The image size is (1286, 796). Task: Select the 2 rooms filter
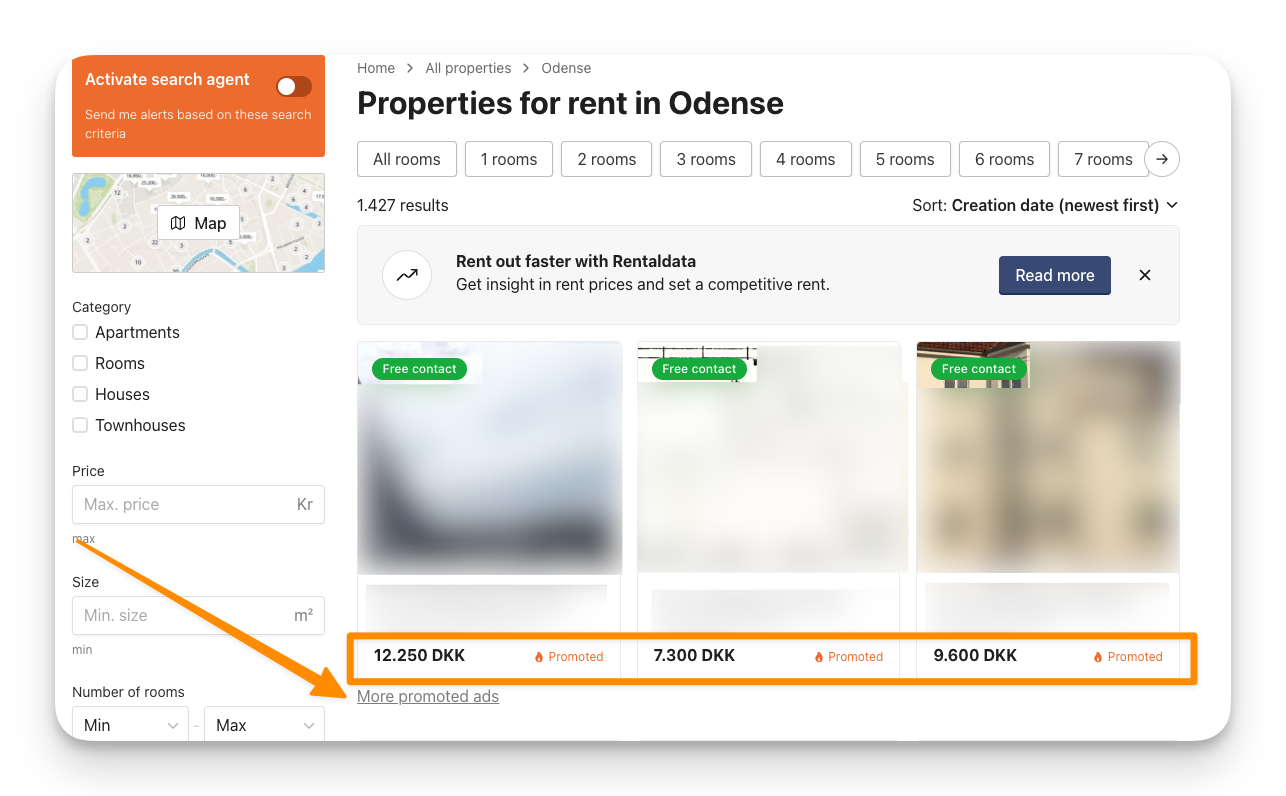coord(607,159)
